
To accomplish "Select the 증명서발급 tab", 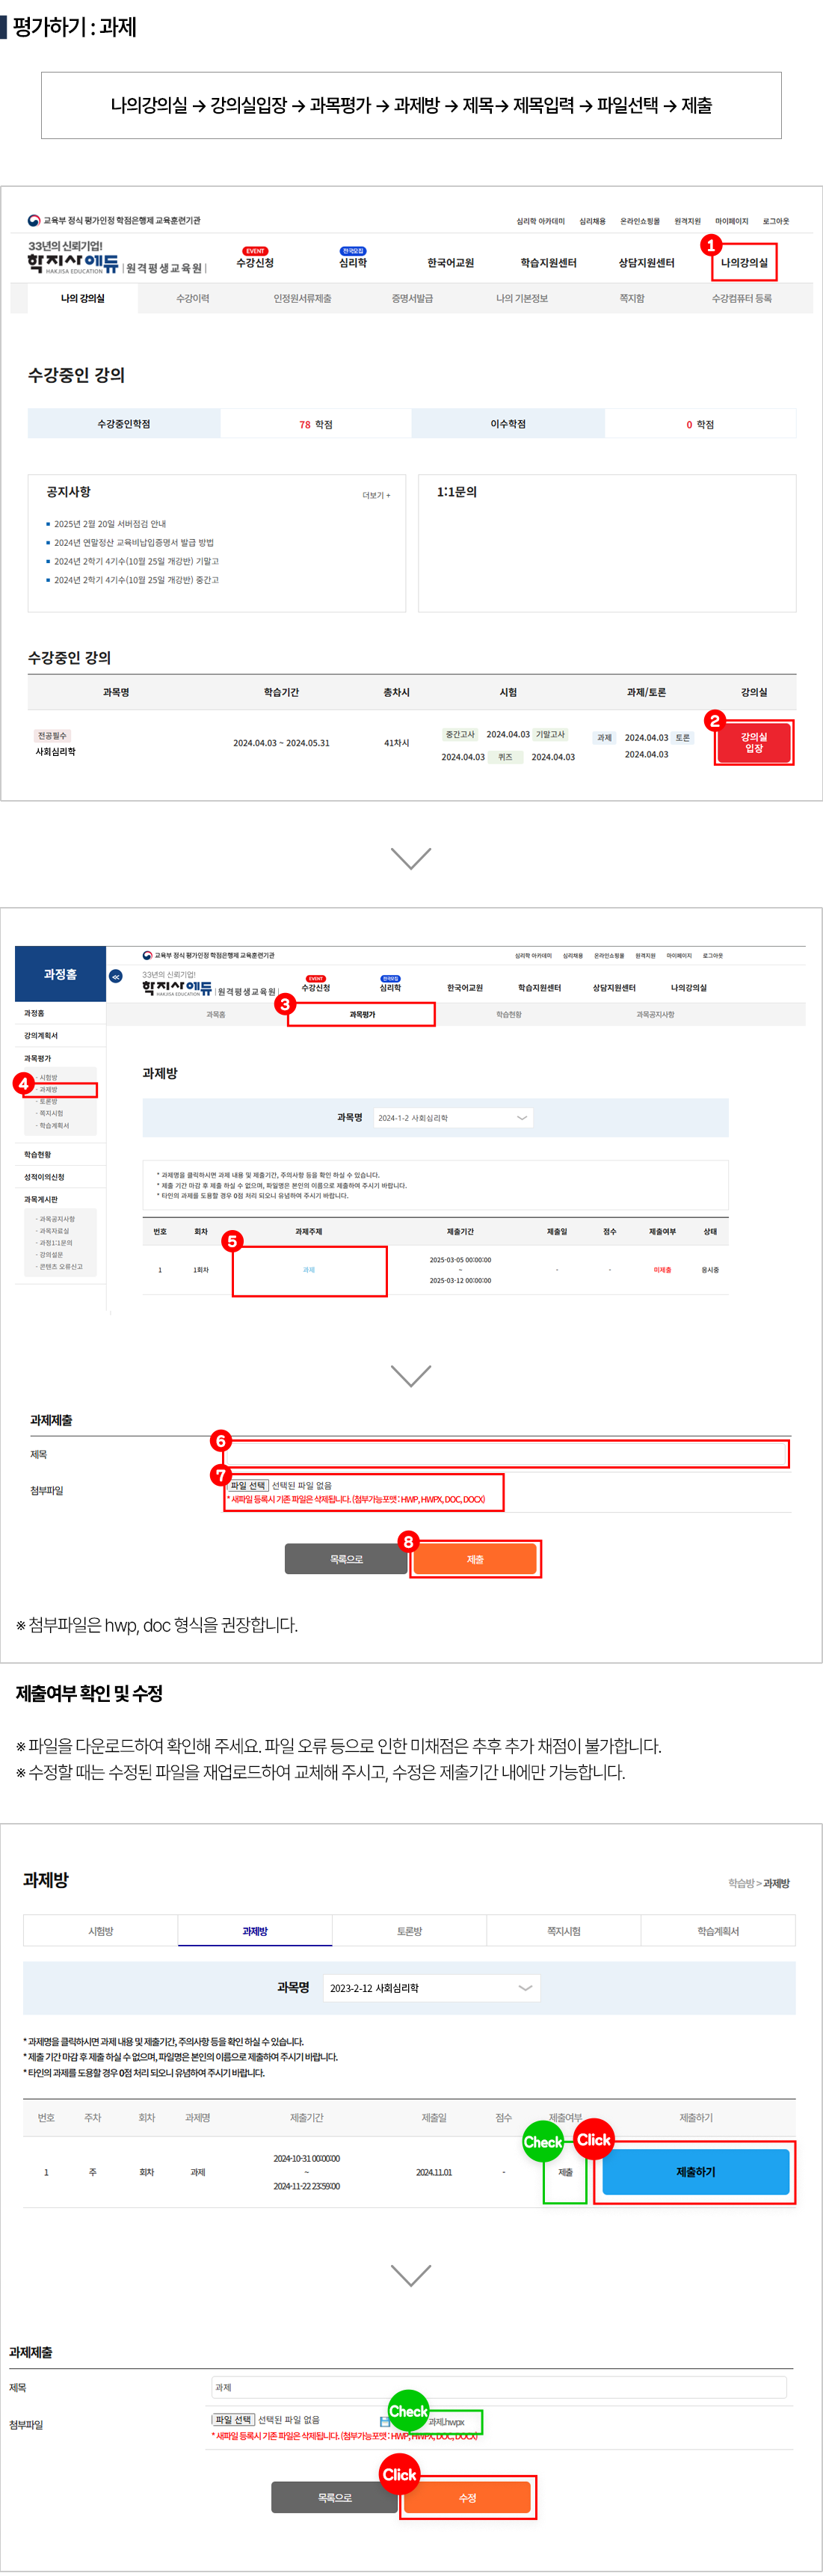I will tap(412, 298).
